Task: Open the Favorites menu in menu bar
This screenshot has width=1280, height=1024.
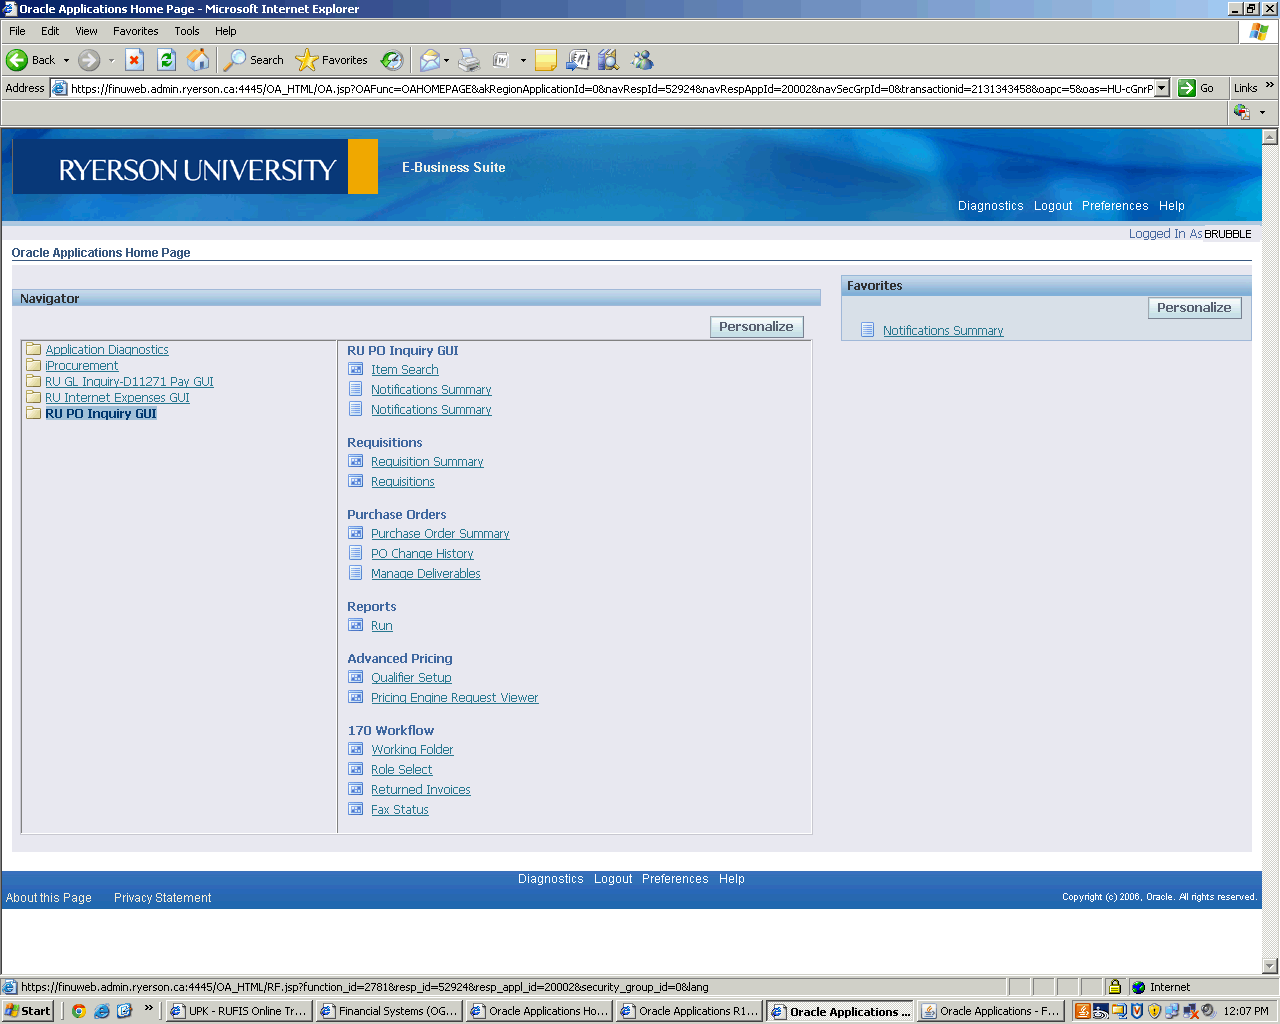Action: pyautogui.click(x=135, y=31)
